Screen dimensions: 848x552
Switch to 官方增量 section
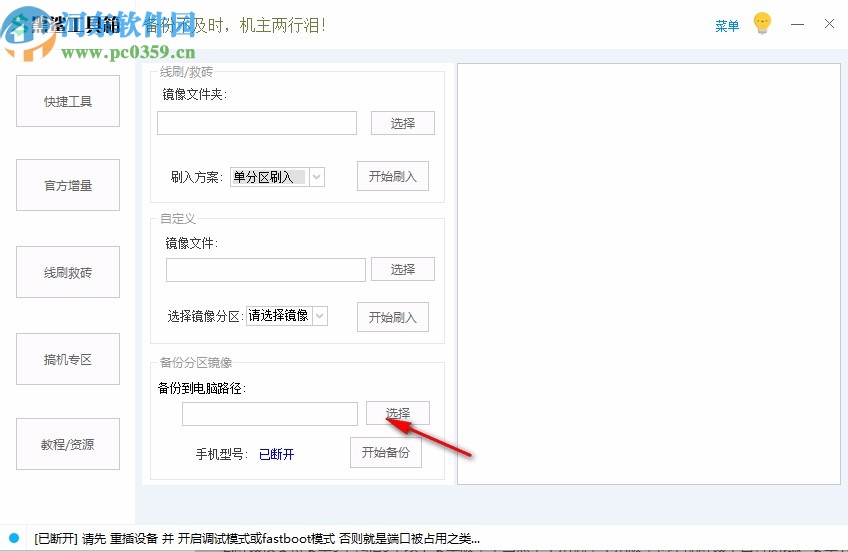point(68,185)
